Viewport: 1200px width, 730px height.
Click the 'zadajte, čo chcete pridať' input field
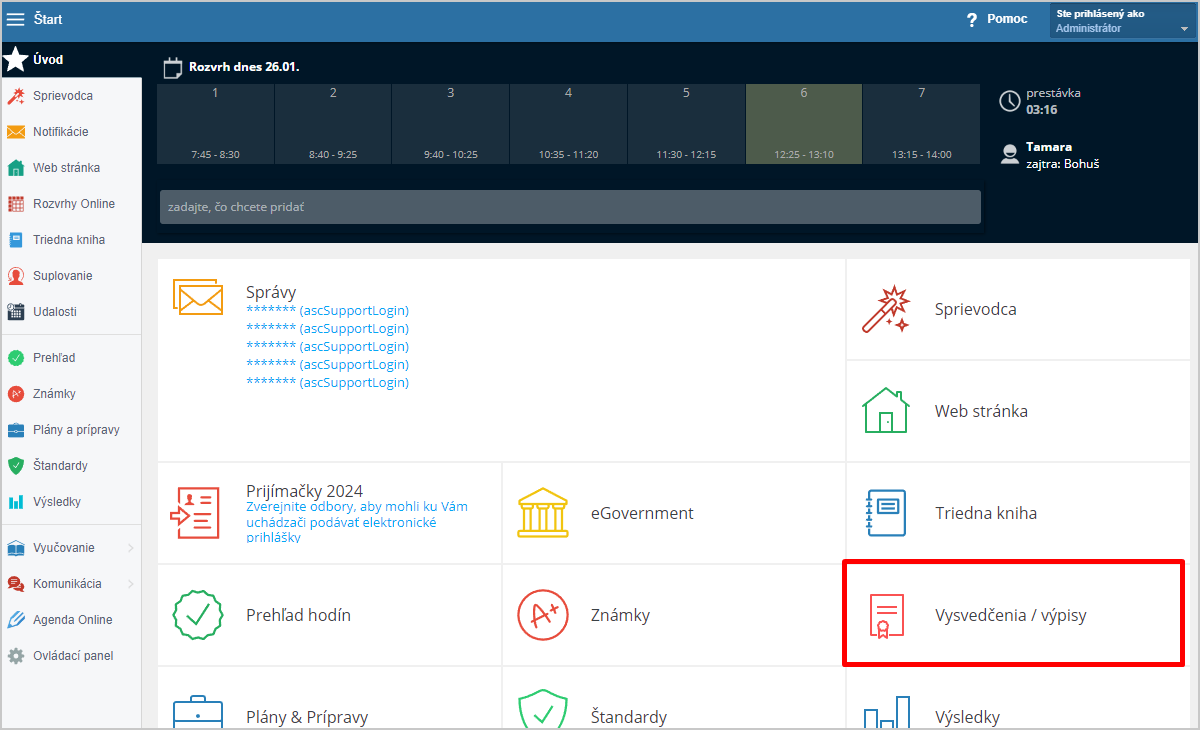click(x=570, y=207)
